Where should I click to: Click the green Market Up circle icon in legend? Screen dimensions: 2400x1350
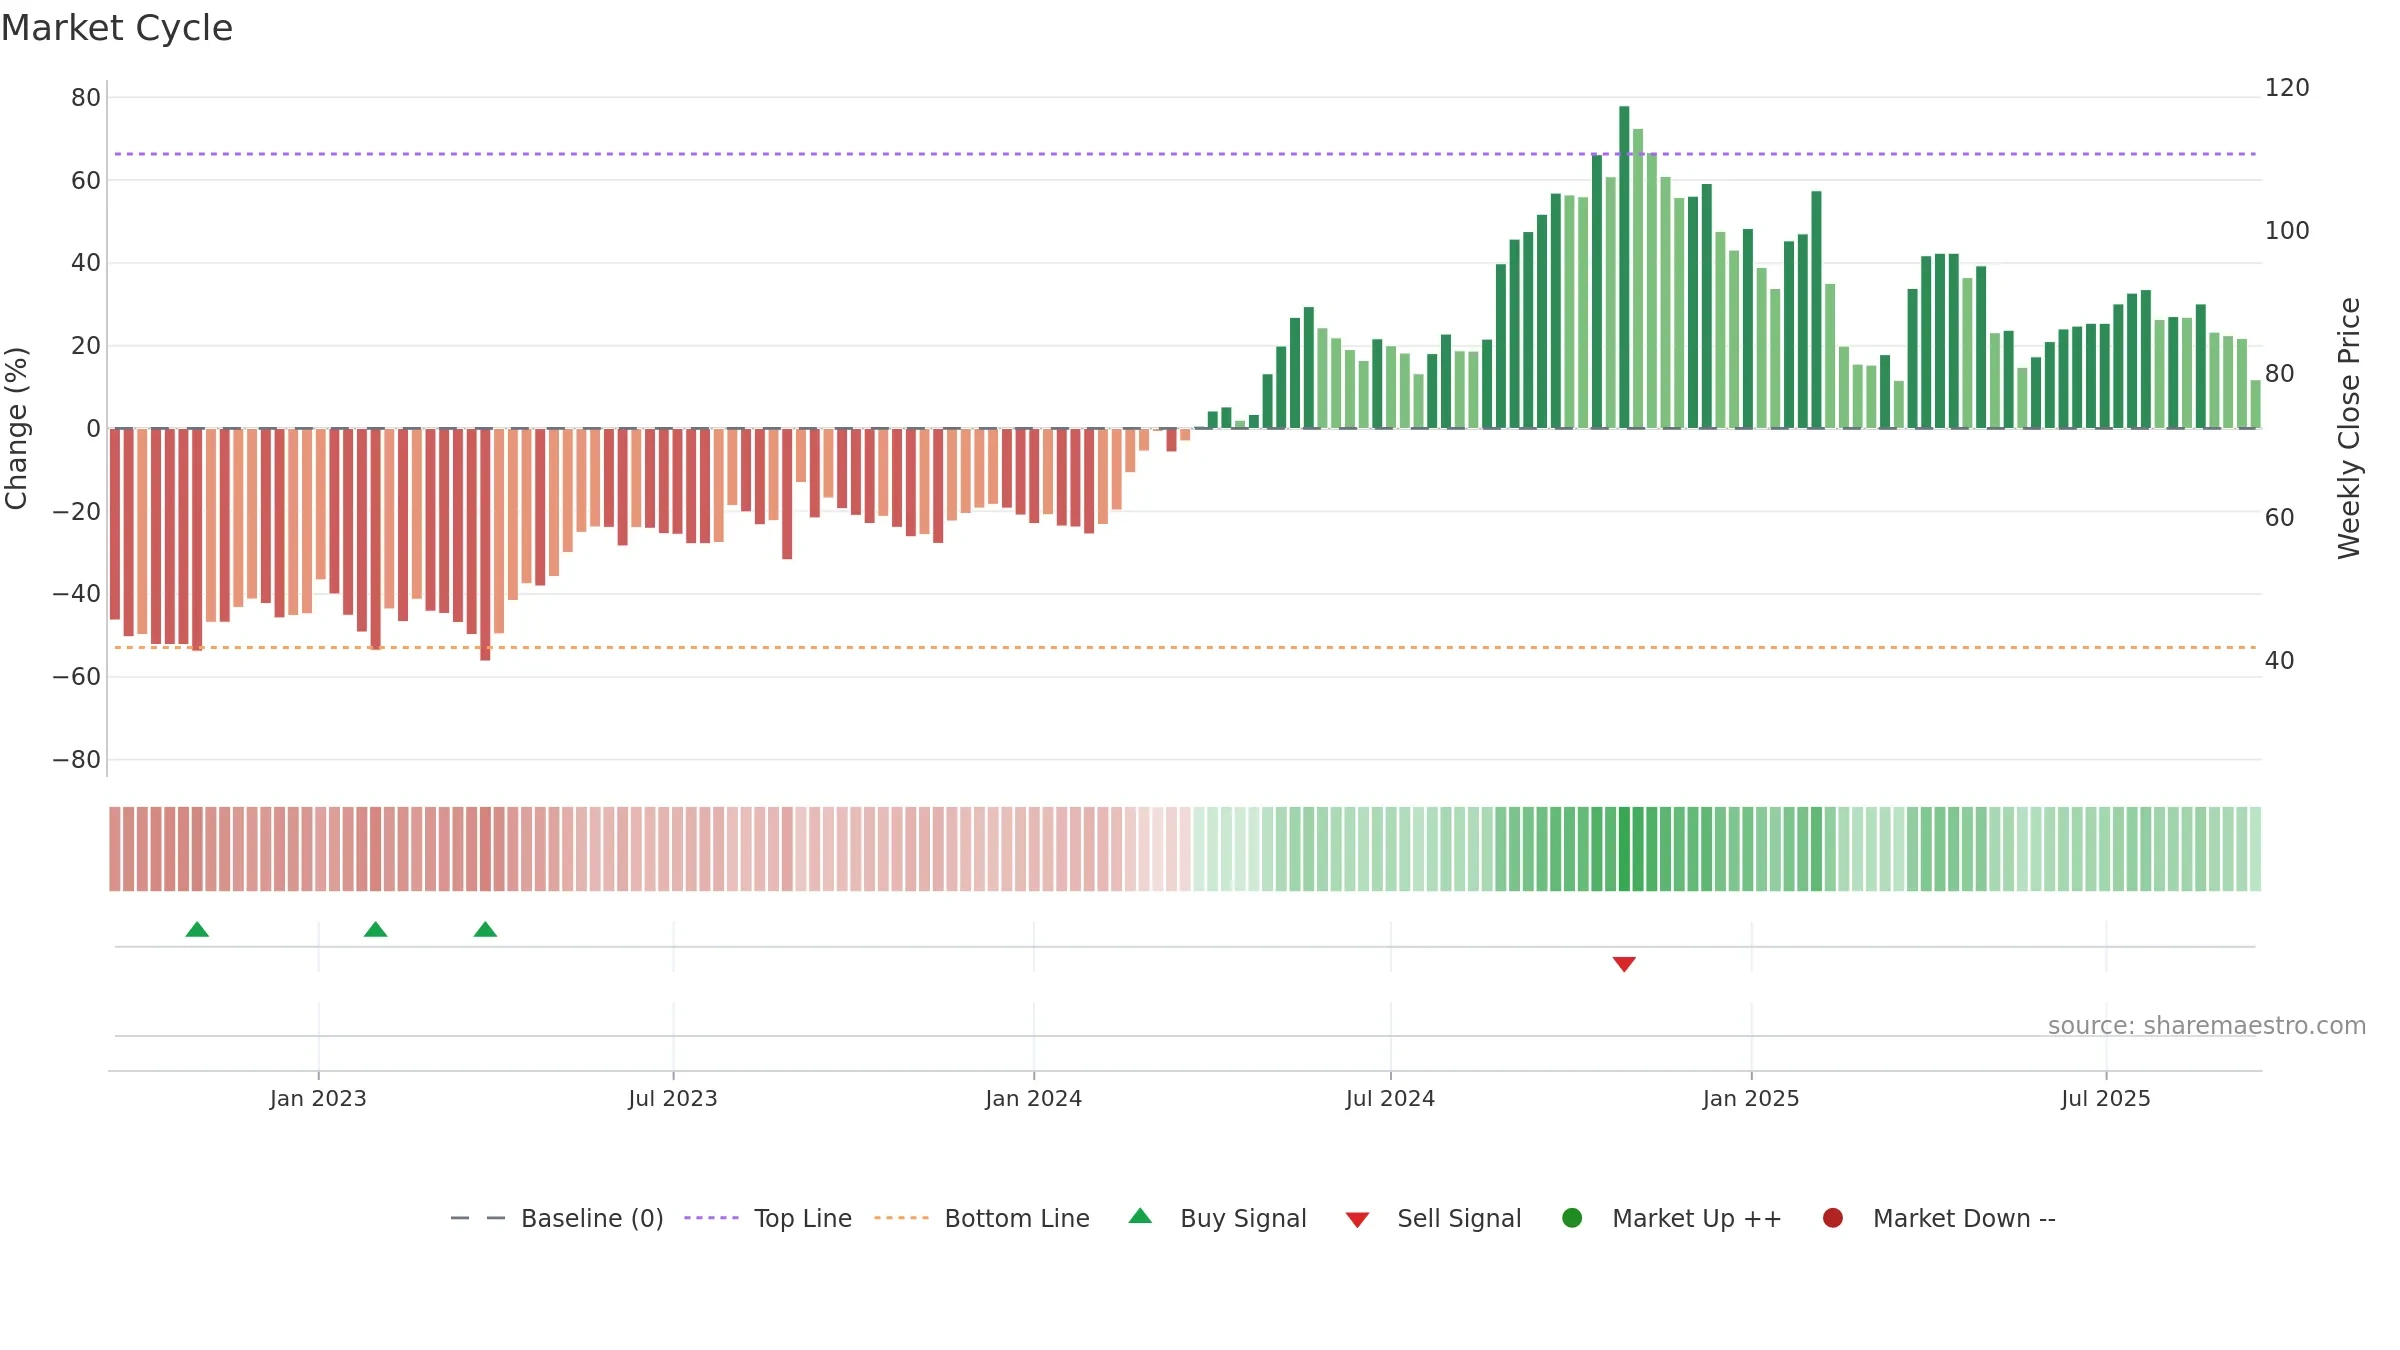click(x=1572, y=1218)
